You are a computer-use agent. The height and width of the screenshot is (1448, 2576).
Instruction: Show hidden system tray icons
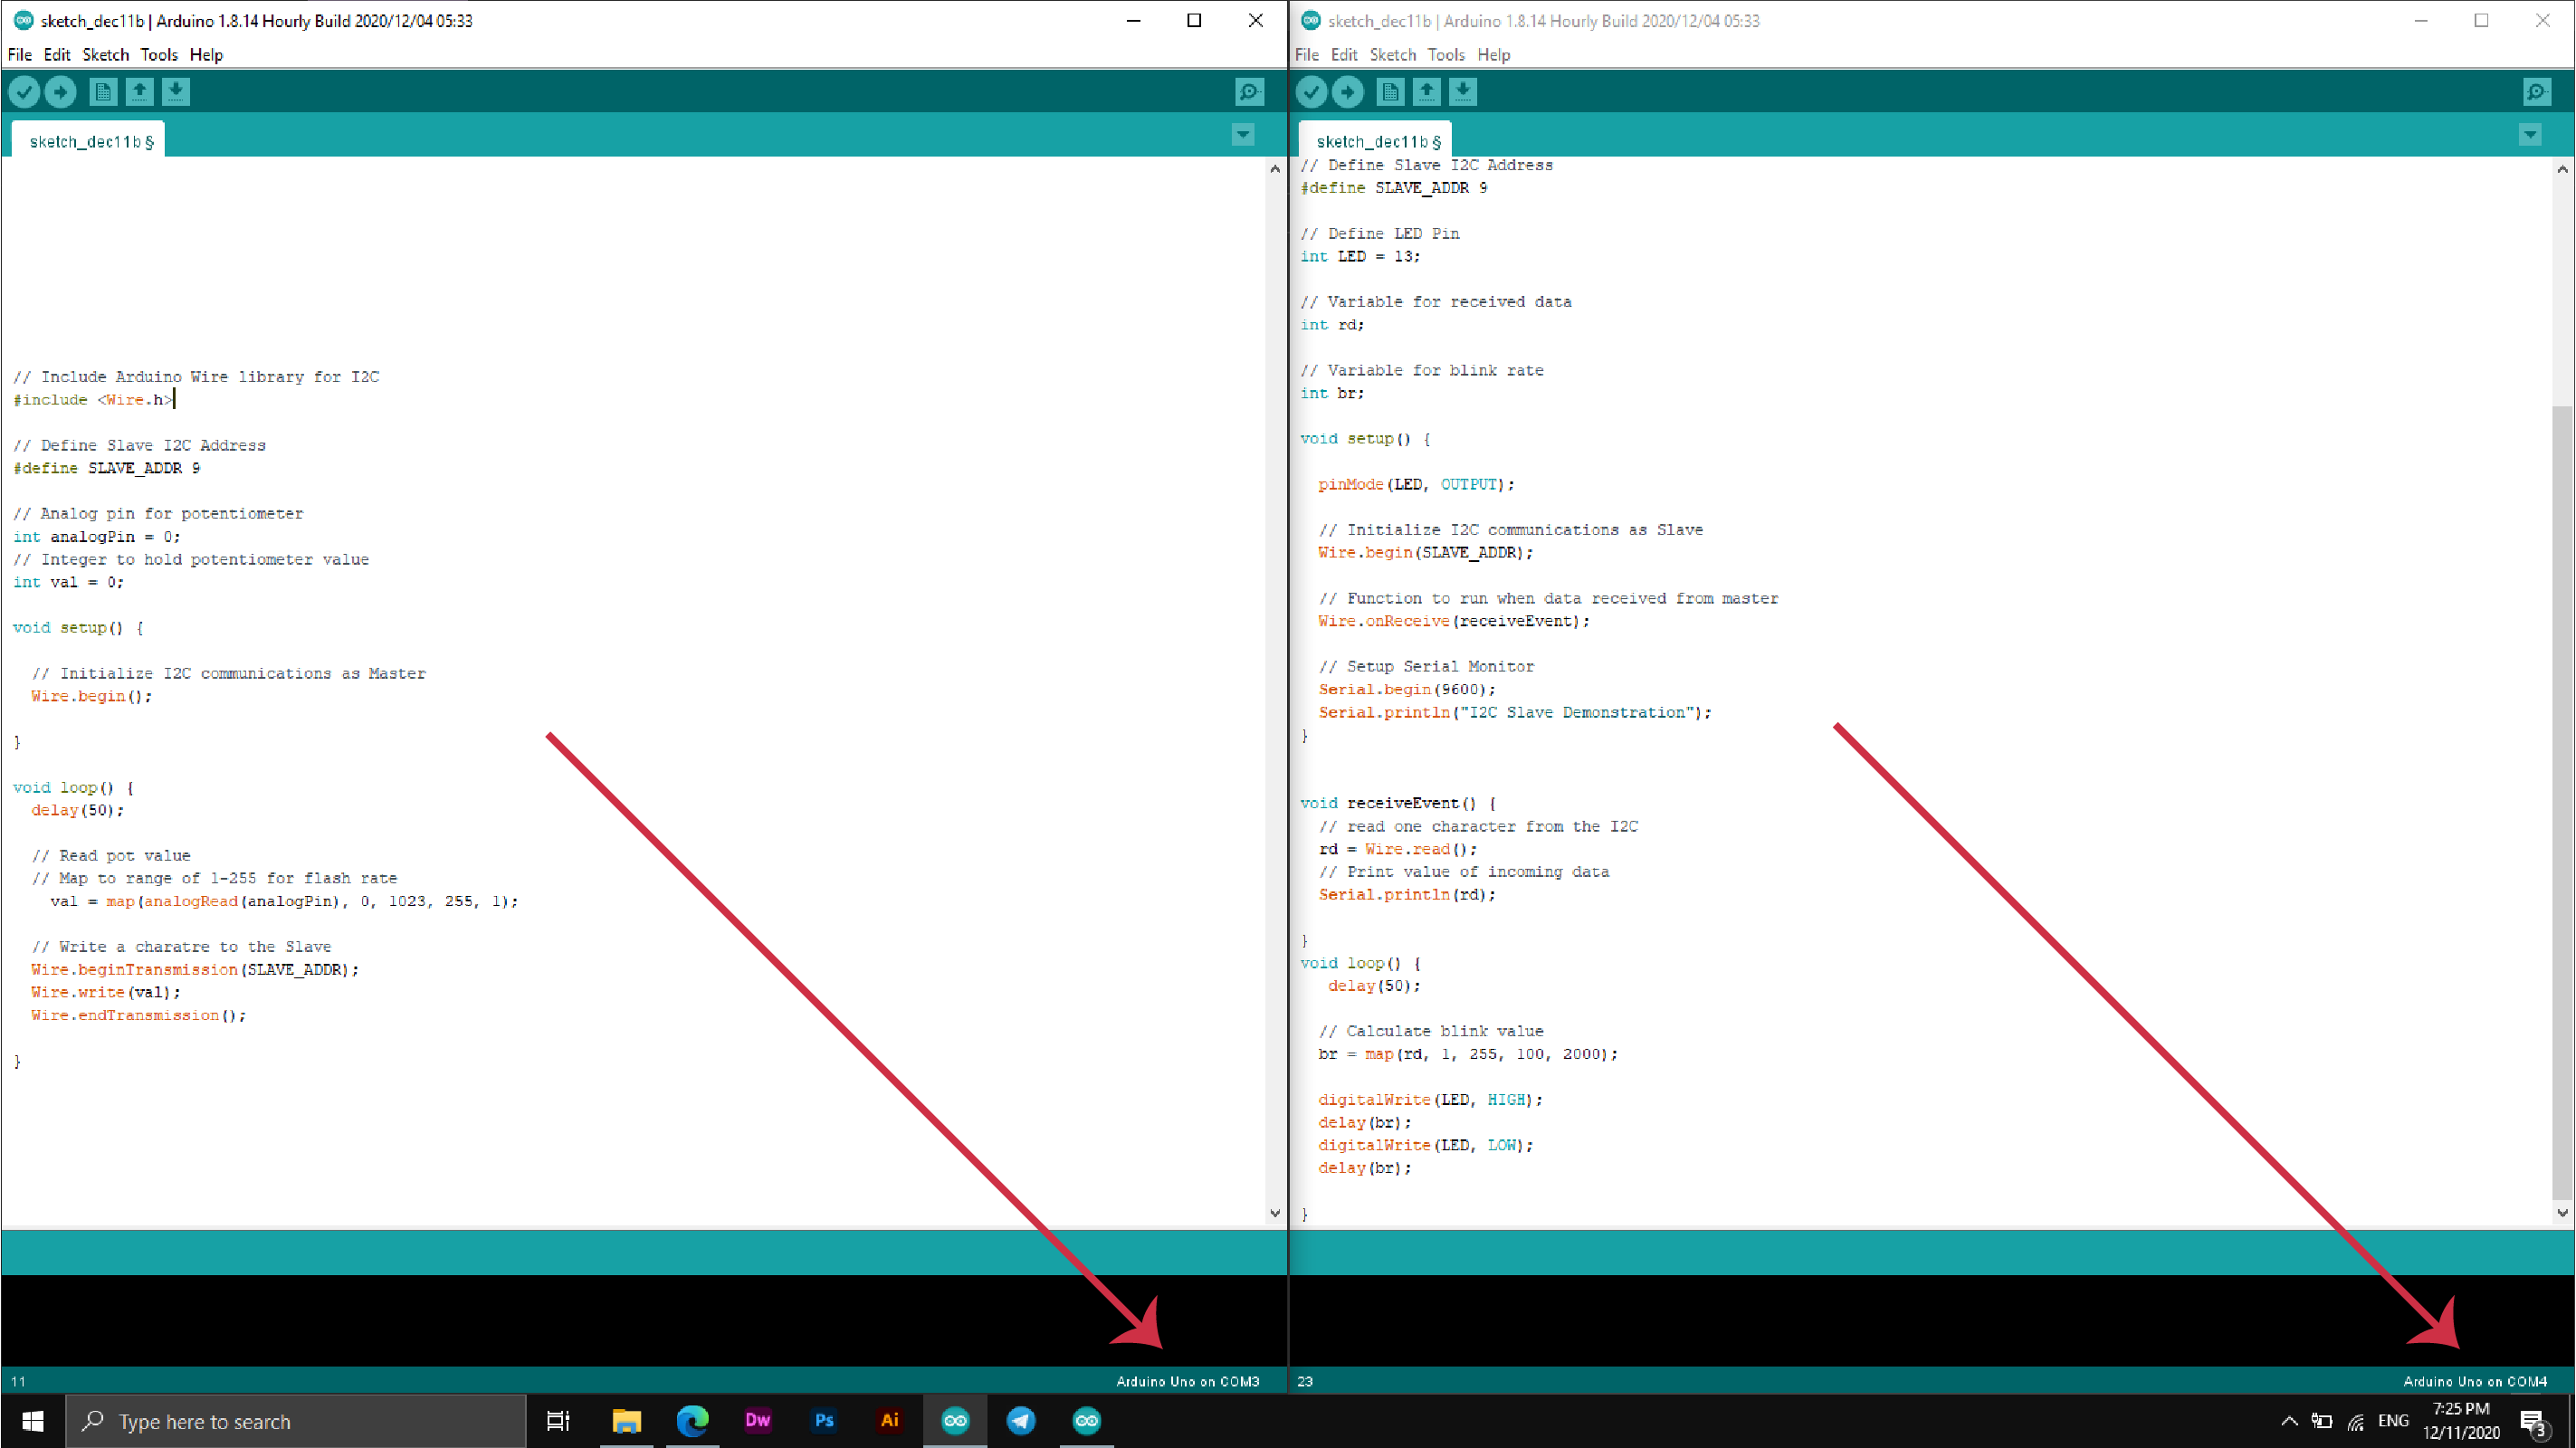(x=2289, y=1421)
